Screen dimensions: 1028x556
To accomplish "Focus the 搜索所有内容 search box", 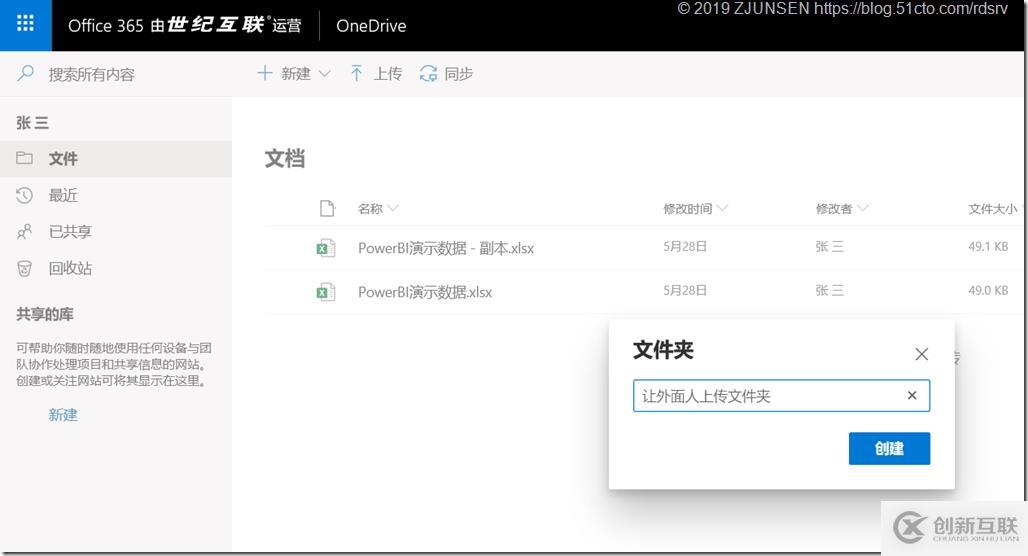I will pyautogui.click(x=92, y=74).
